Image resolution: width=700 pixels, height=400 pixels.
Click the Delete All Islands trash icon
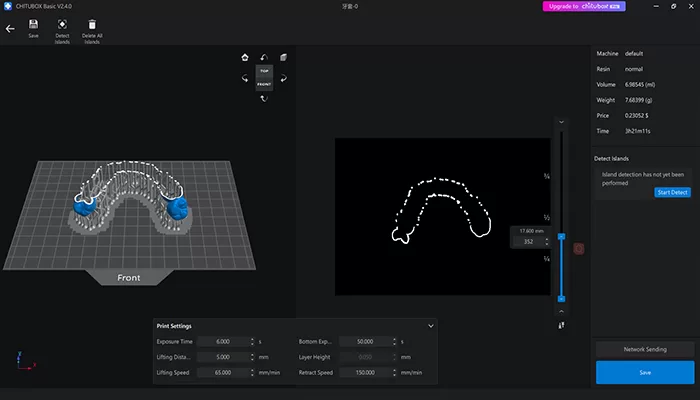(x=92, y=31)
